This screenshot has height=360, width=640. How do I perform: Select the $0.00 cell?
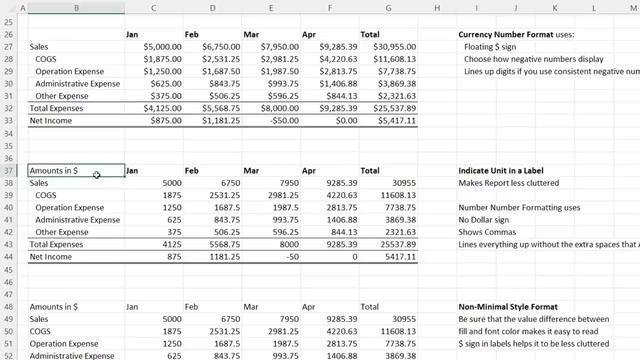pyautogui.click(x=330, y=120)
